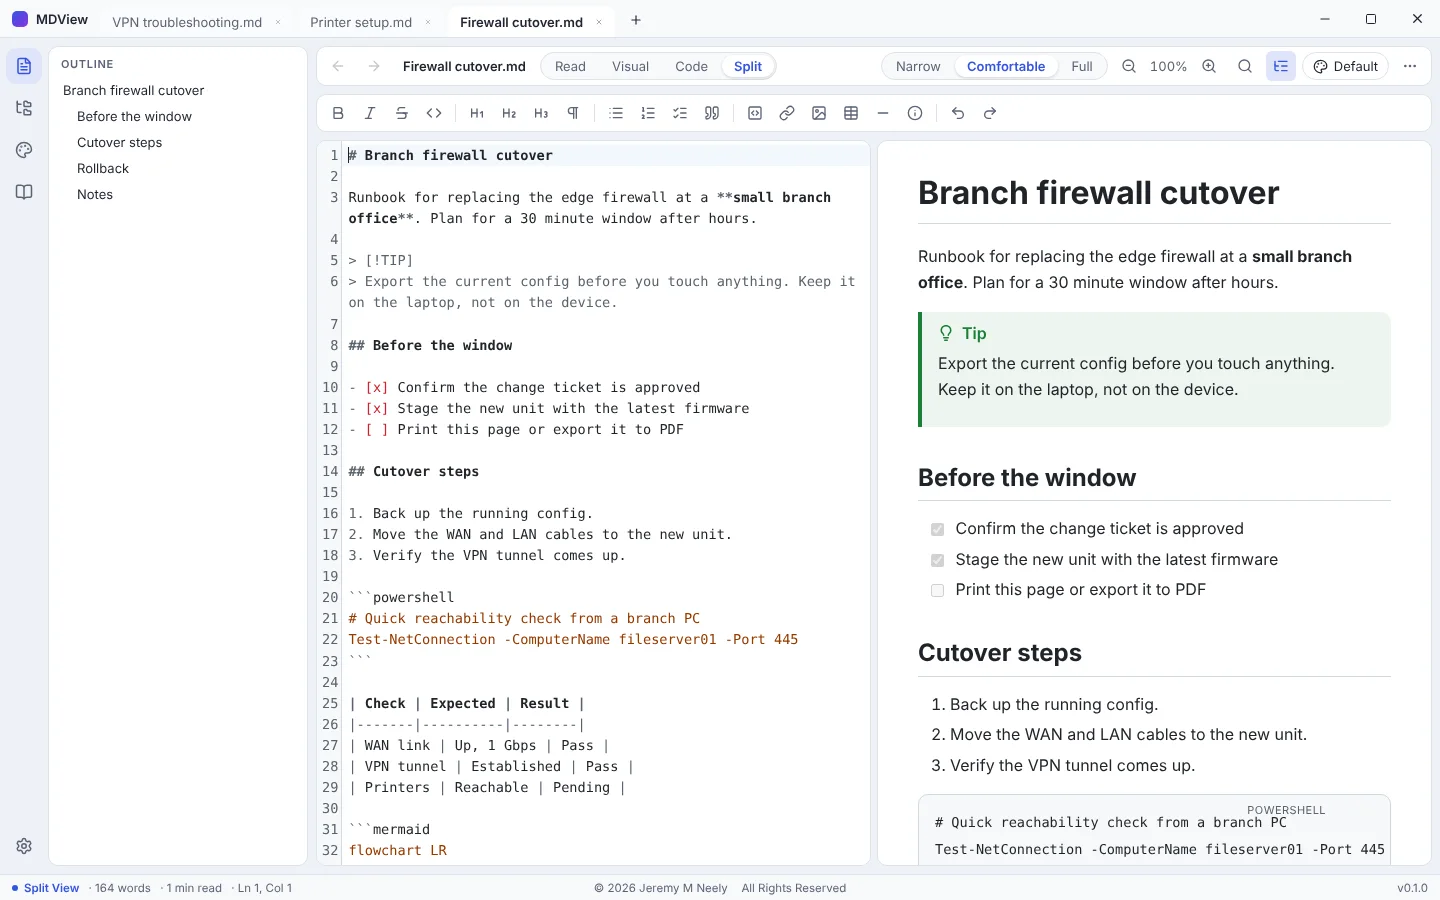The width and height of the screenshot is (1440, 900).
Task: Insert an image
Action: point(819,113)
